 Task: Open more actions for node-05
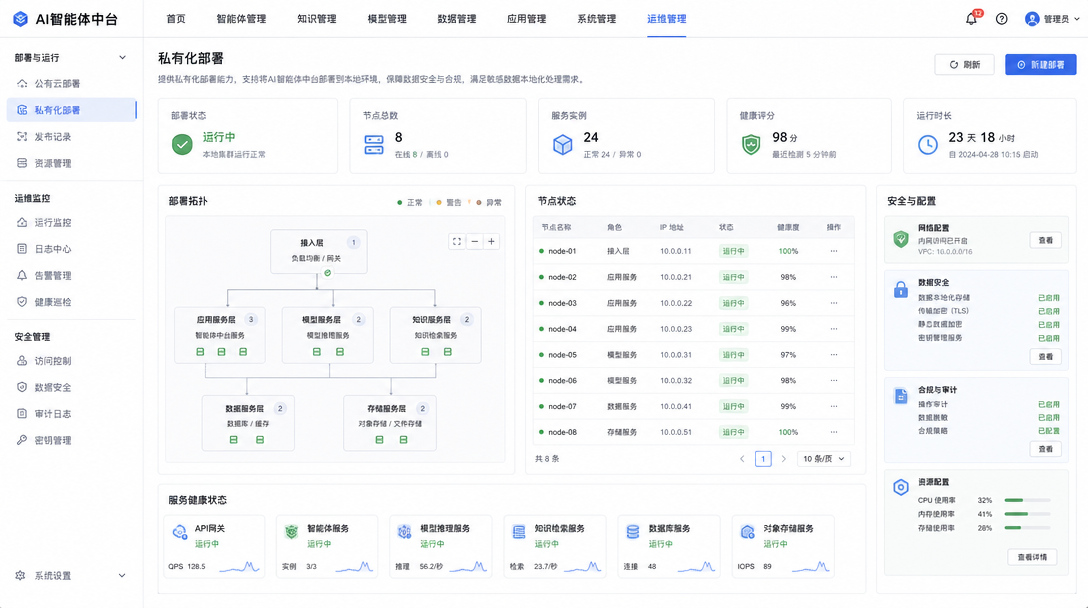coord(833,355)
